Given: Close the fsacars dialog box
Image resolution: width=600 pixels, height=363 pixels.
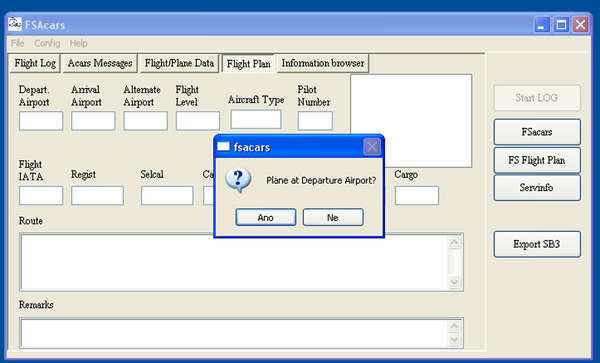Looking at the screenshot, I should pyautogui.click(x=372, y=147).
